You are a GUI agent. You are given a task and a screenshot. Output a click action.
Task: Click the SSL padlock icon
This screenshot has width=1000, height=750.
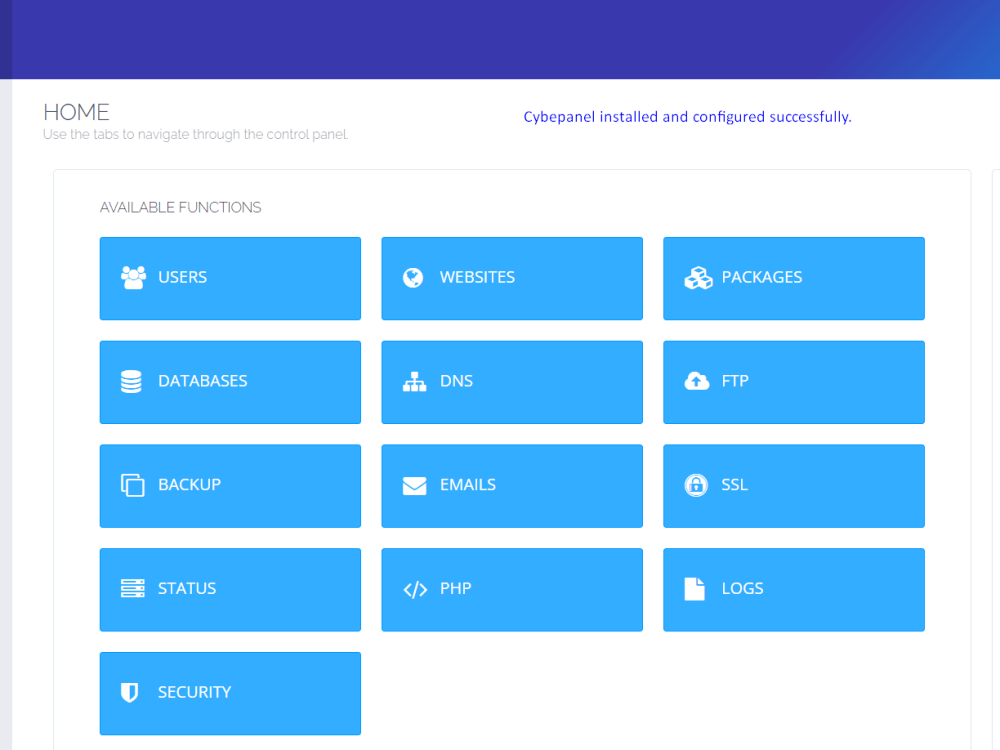696,485
